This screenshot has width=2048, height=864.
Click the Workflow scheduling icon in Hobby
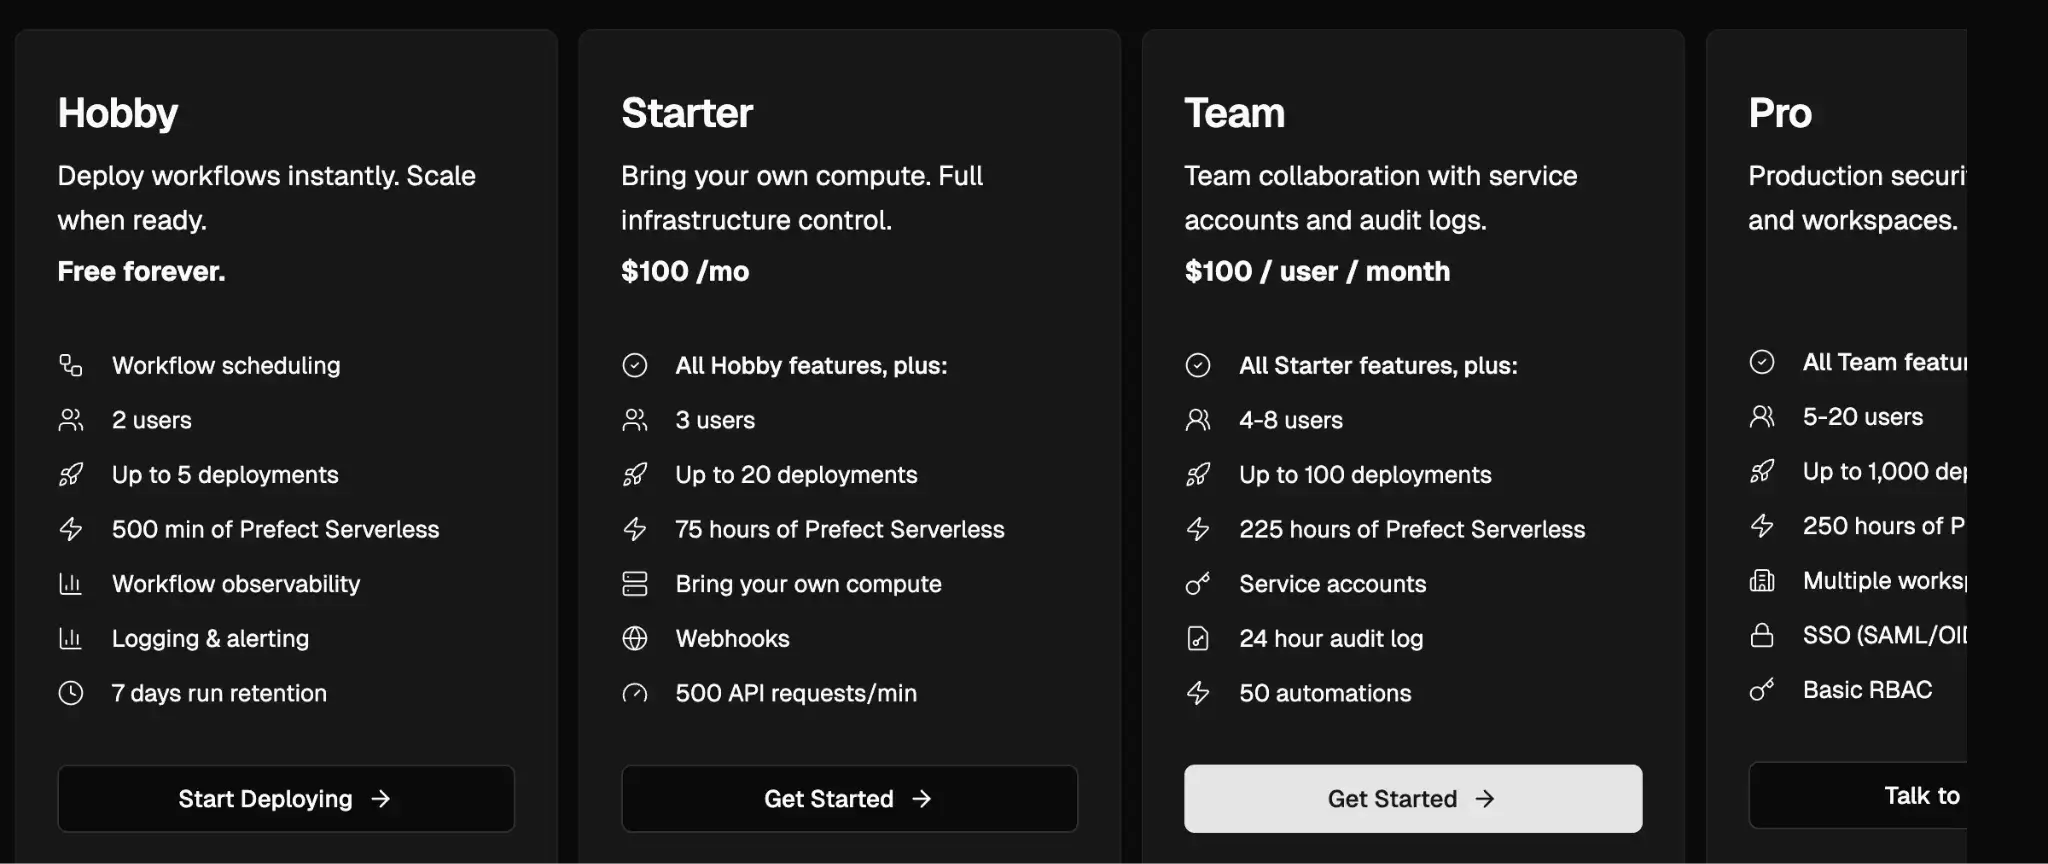pos(70,365)
